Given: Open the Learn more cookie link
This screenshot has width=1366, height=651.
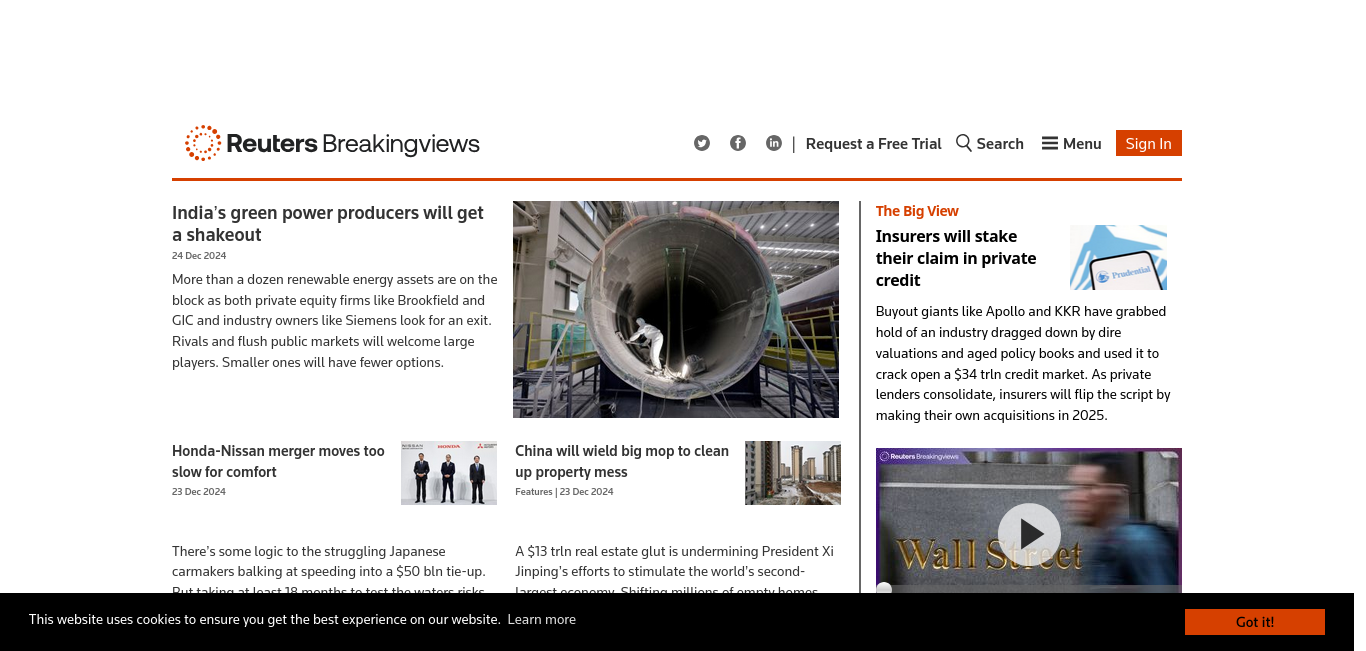Looking at the screenshot, I should click(542, 619).
